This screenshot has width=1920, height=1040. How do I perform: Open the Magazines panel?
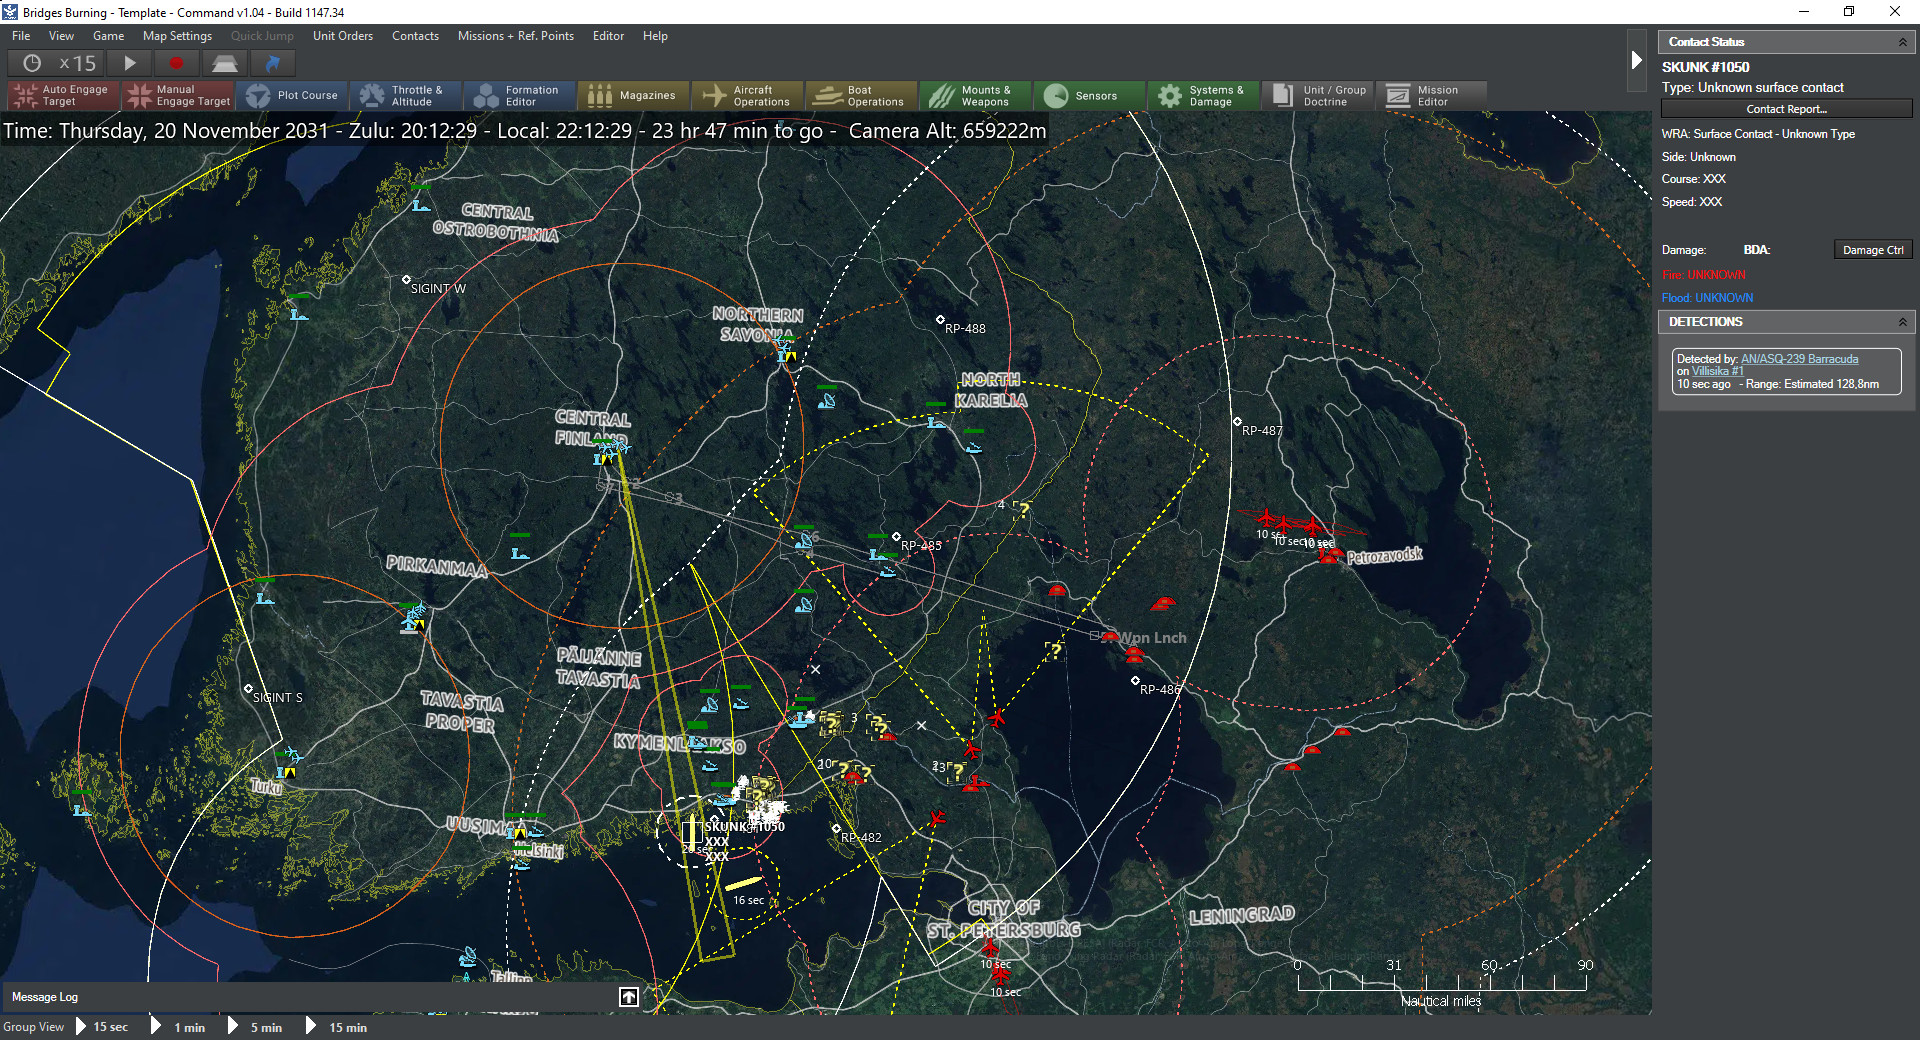click(x=633, y=96)
